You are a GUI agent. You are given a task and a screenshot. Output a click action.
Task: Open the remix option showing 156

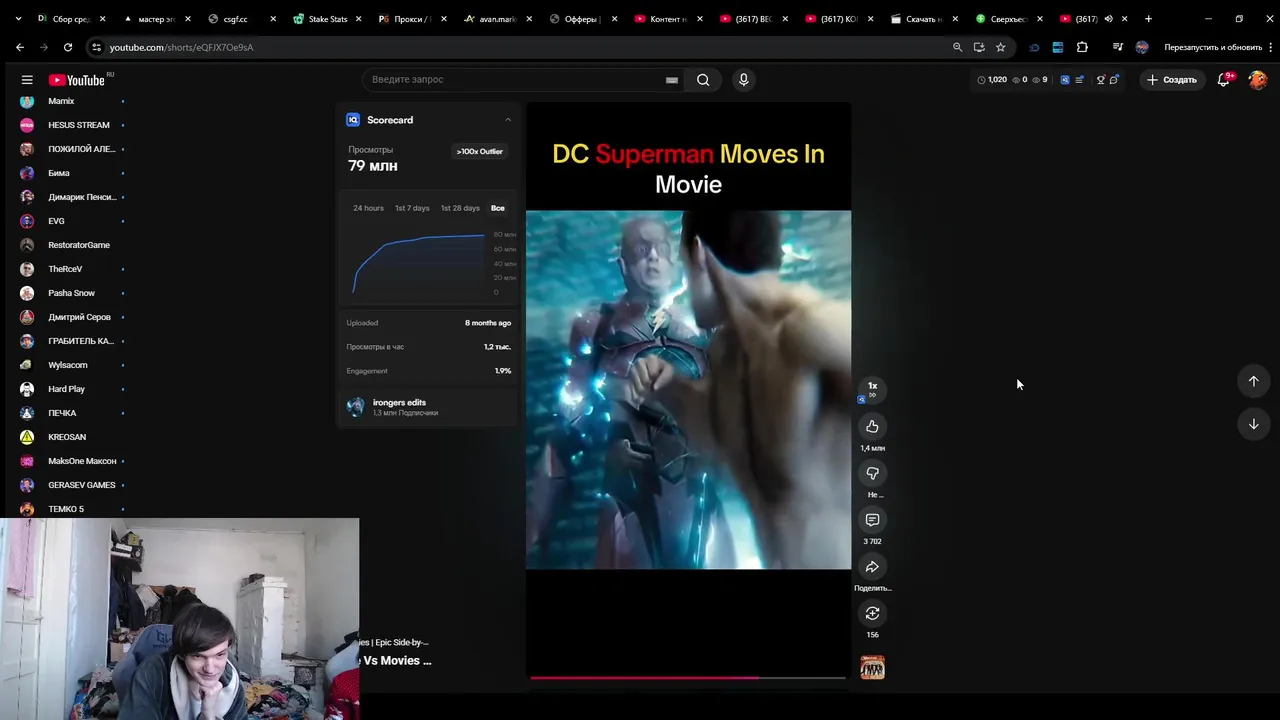pyautogui.click(x=872, y=613)
